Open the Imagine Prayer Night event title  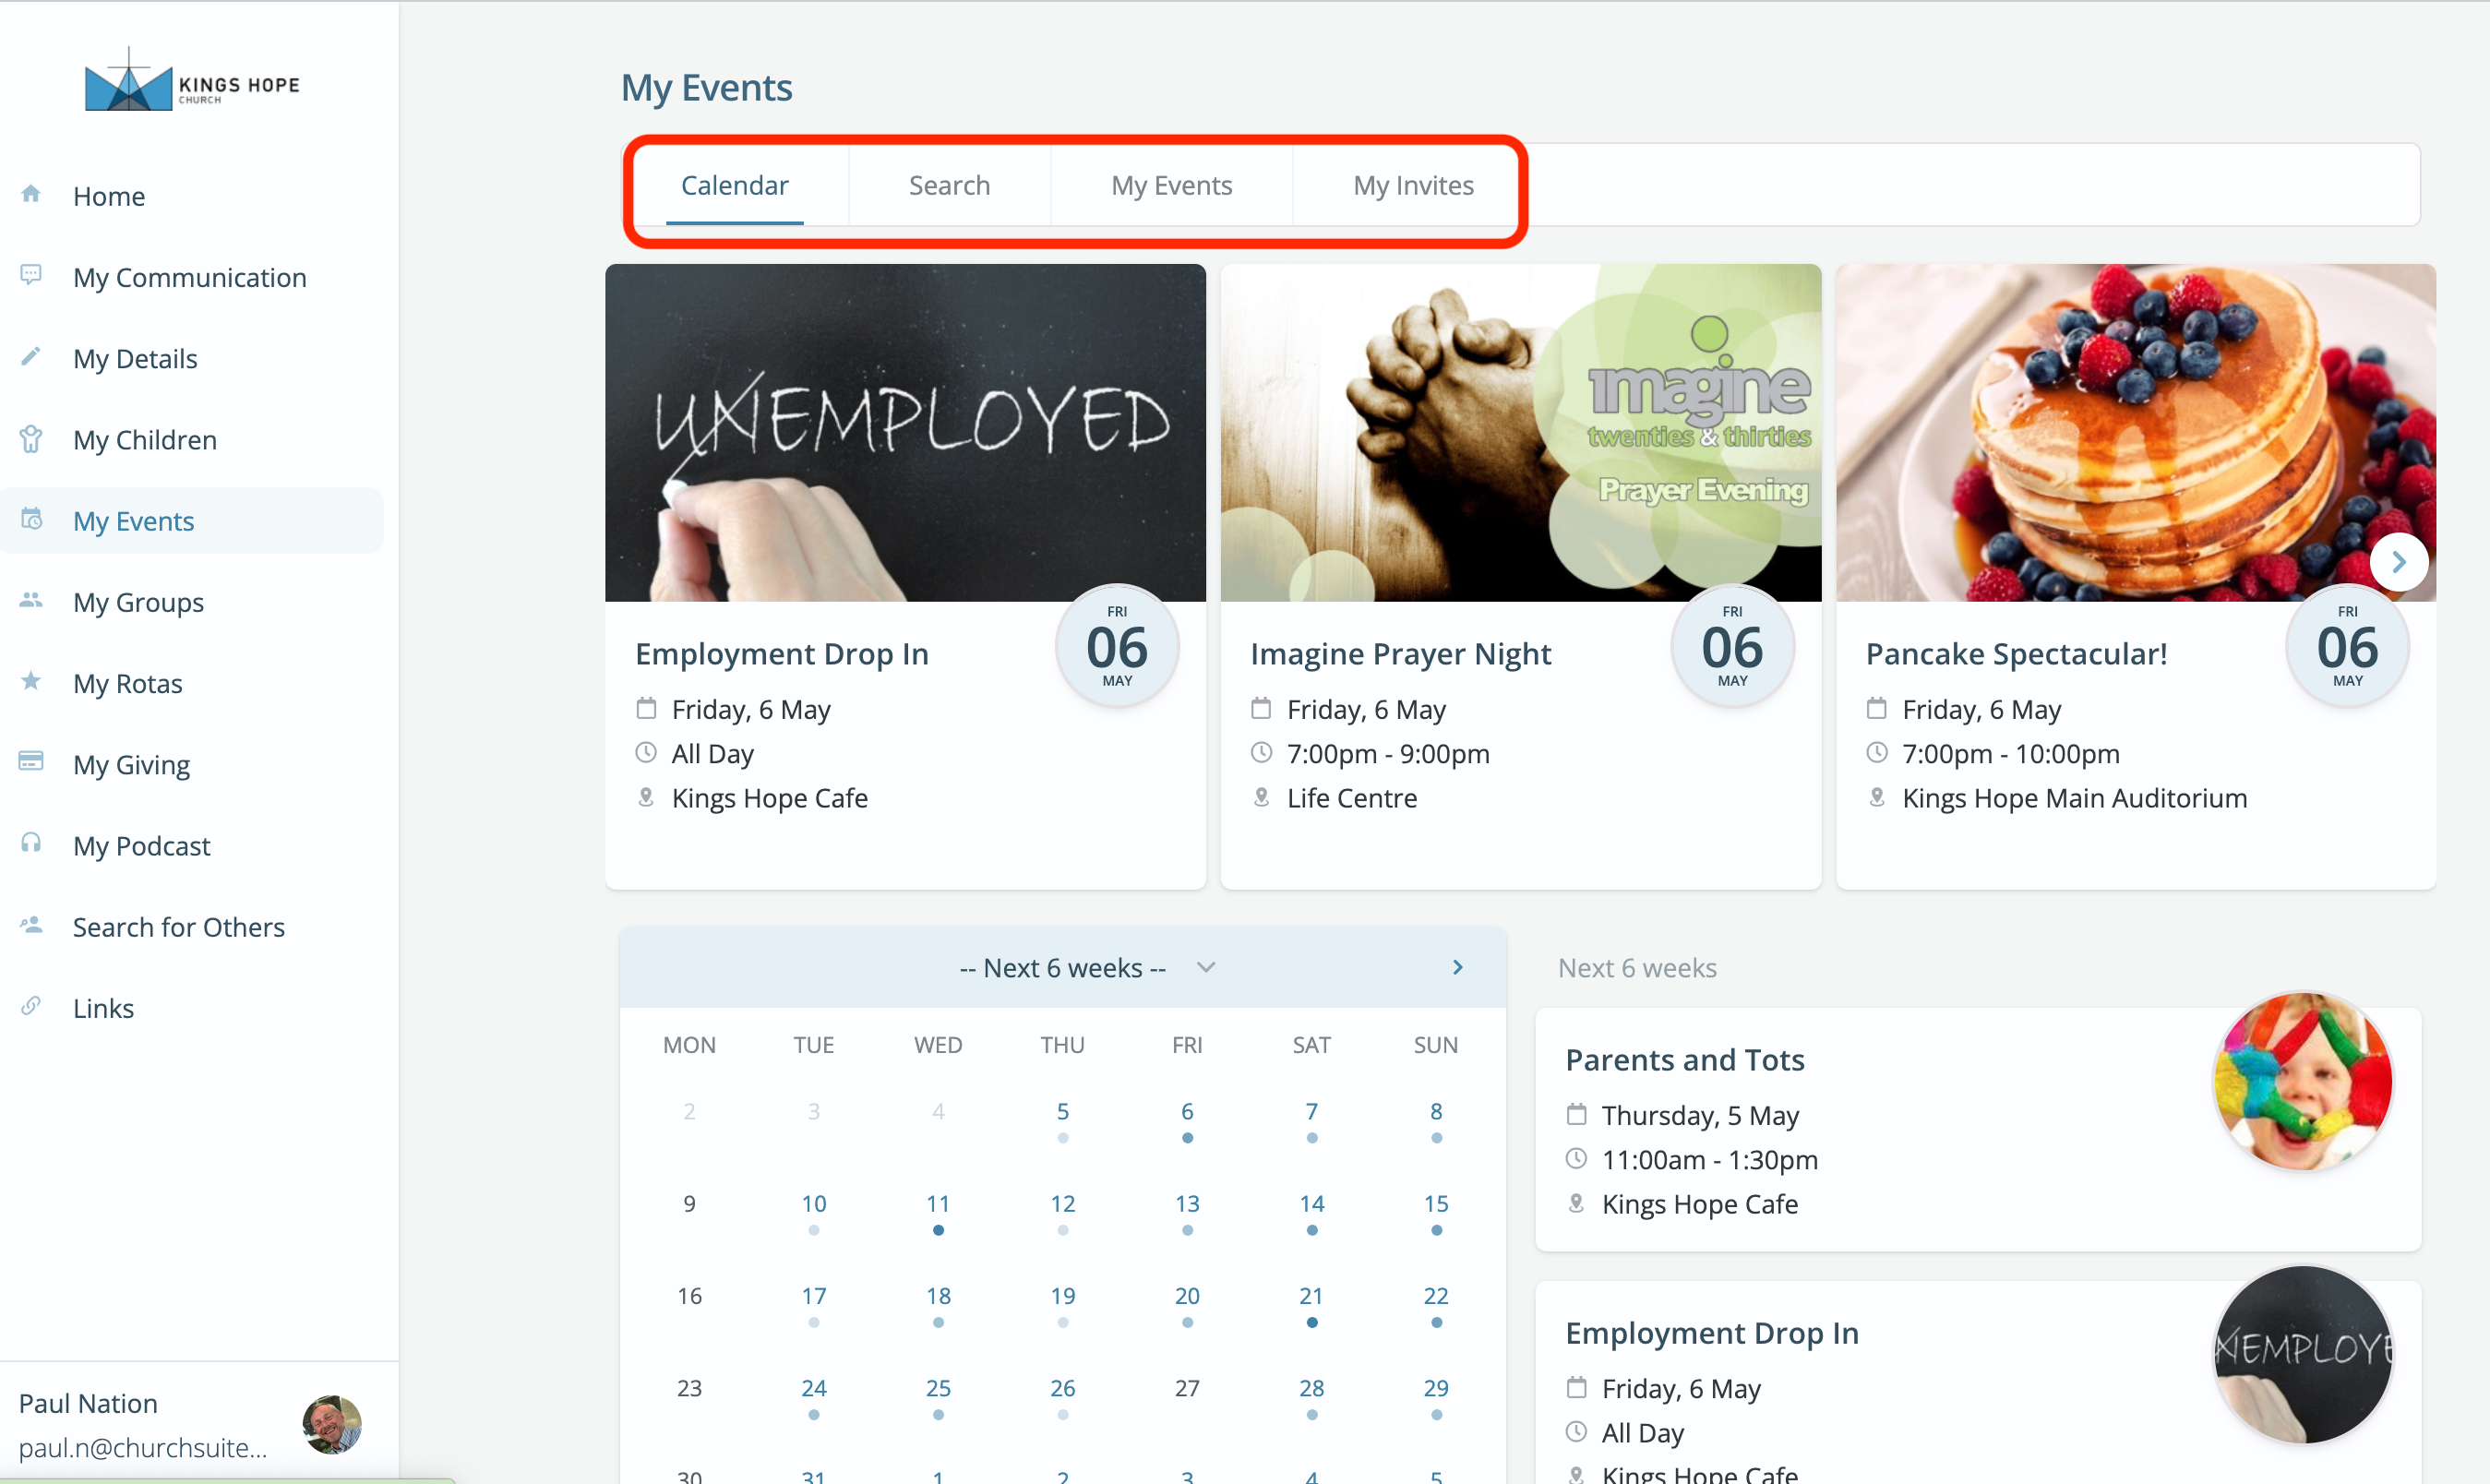click(1400, 653)
